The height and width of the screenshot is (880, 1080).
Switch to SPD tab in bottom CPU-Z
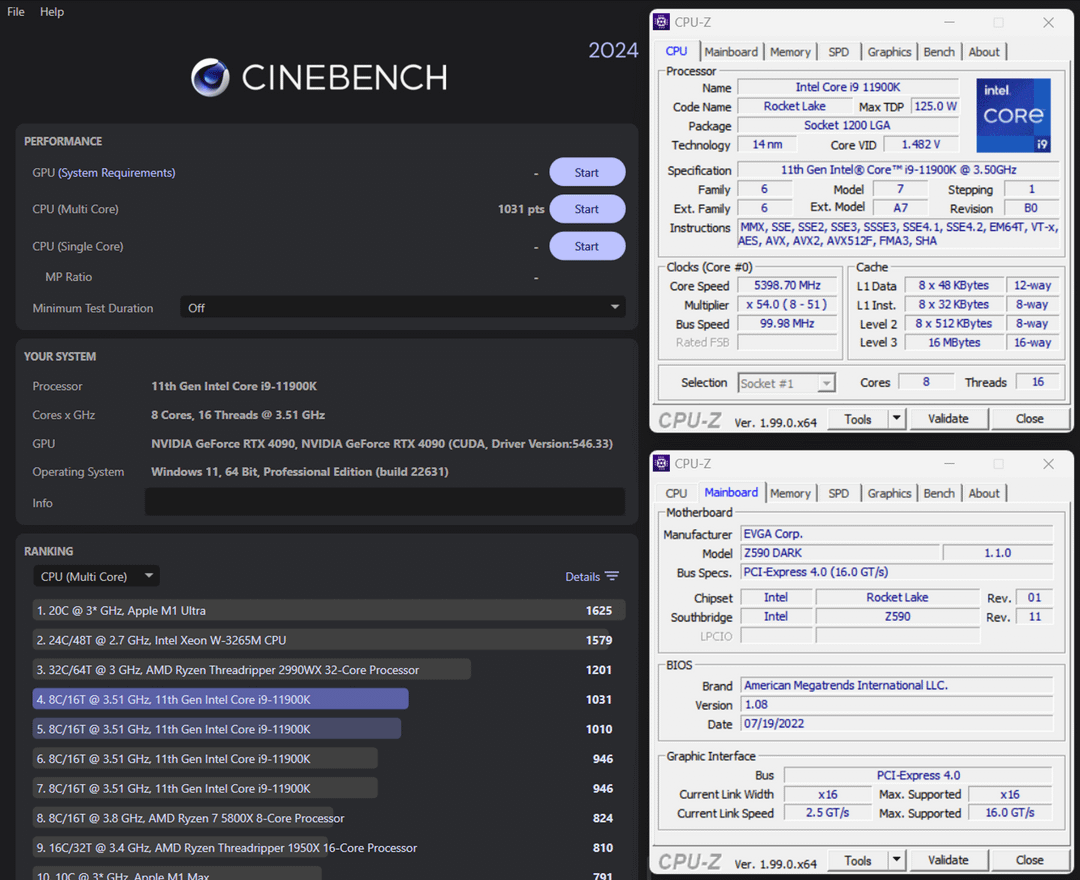point(838,494)
